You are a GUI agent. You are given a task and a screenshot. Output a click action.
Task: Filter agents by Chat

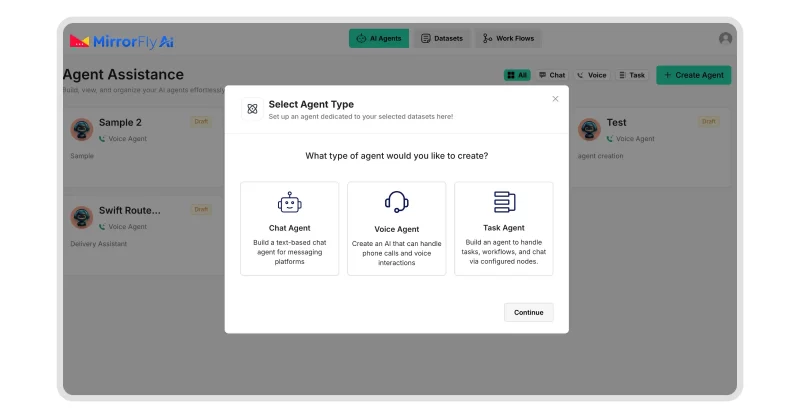point(552,75)
